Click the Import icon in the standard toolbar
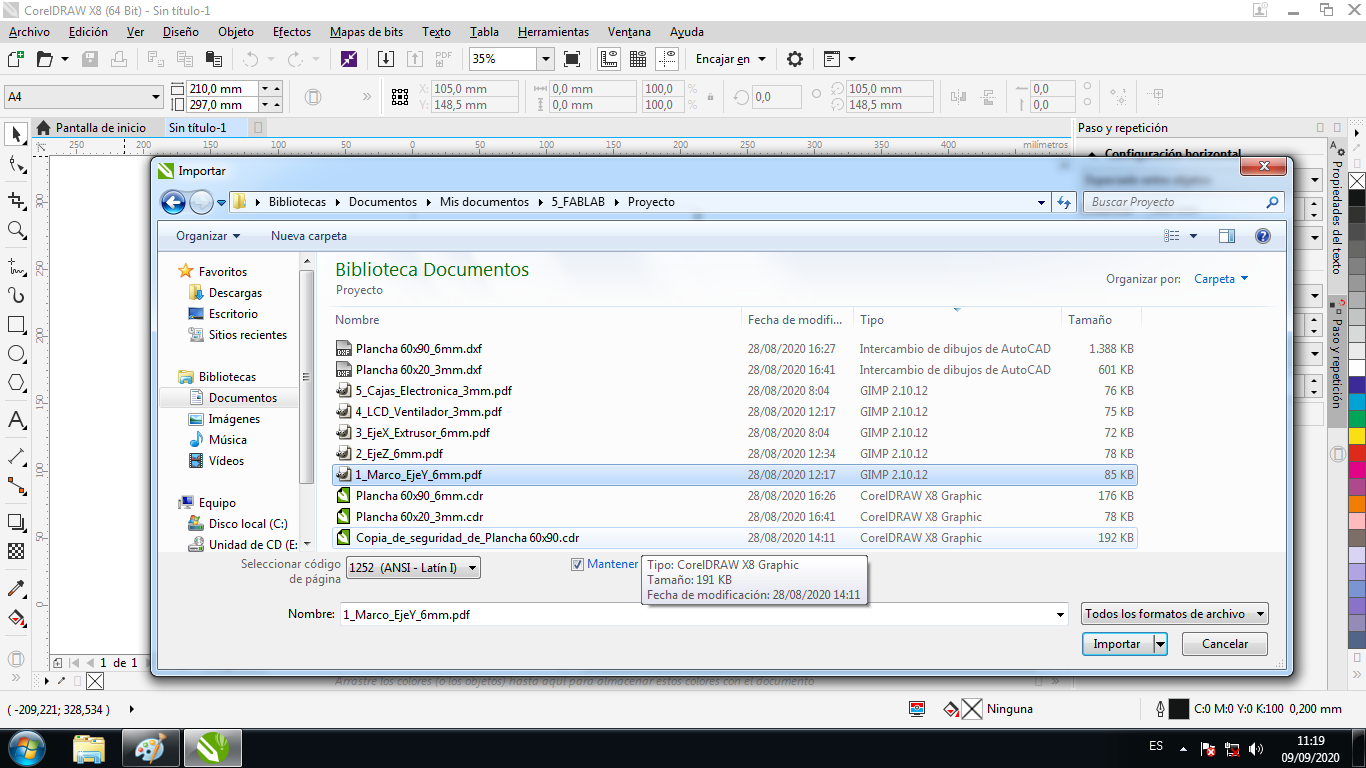 point(387,59)
